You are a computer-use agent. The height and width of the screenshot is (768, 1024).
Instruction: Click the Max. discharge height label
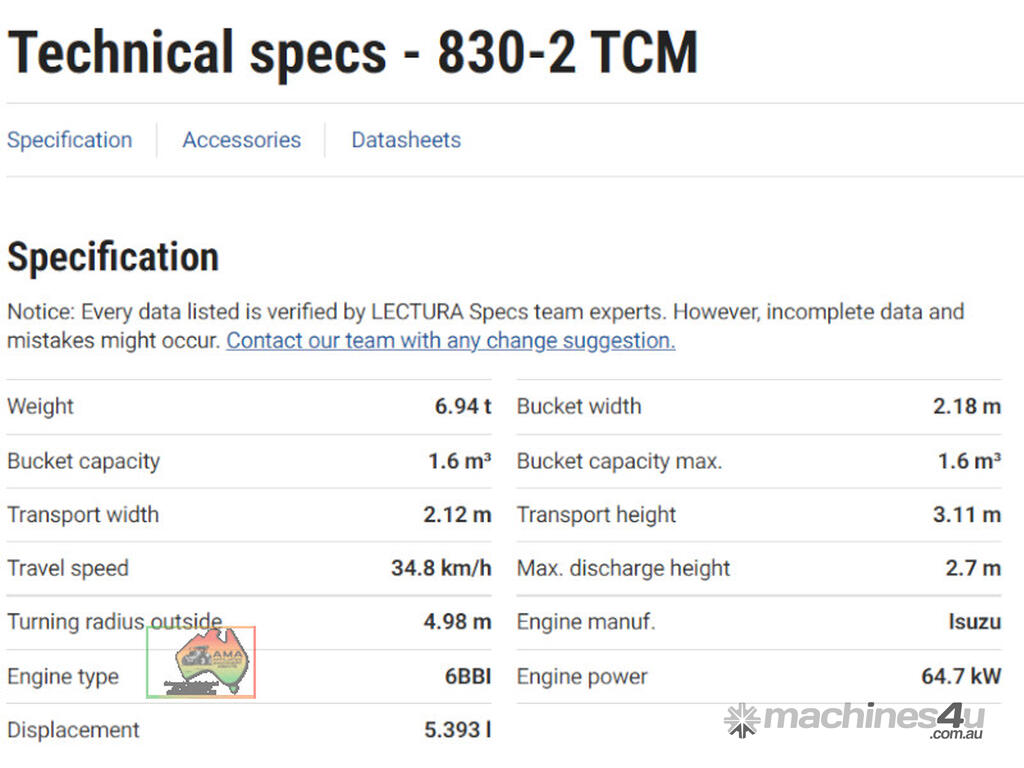tap(623, 569)
